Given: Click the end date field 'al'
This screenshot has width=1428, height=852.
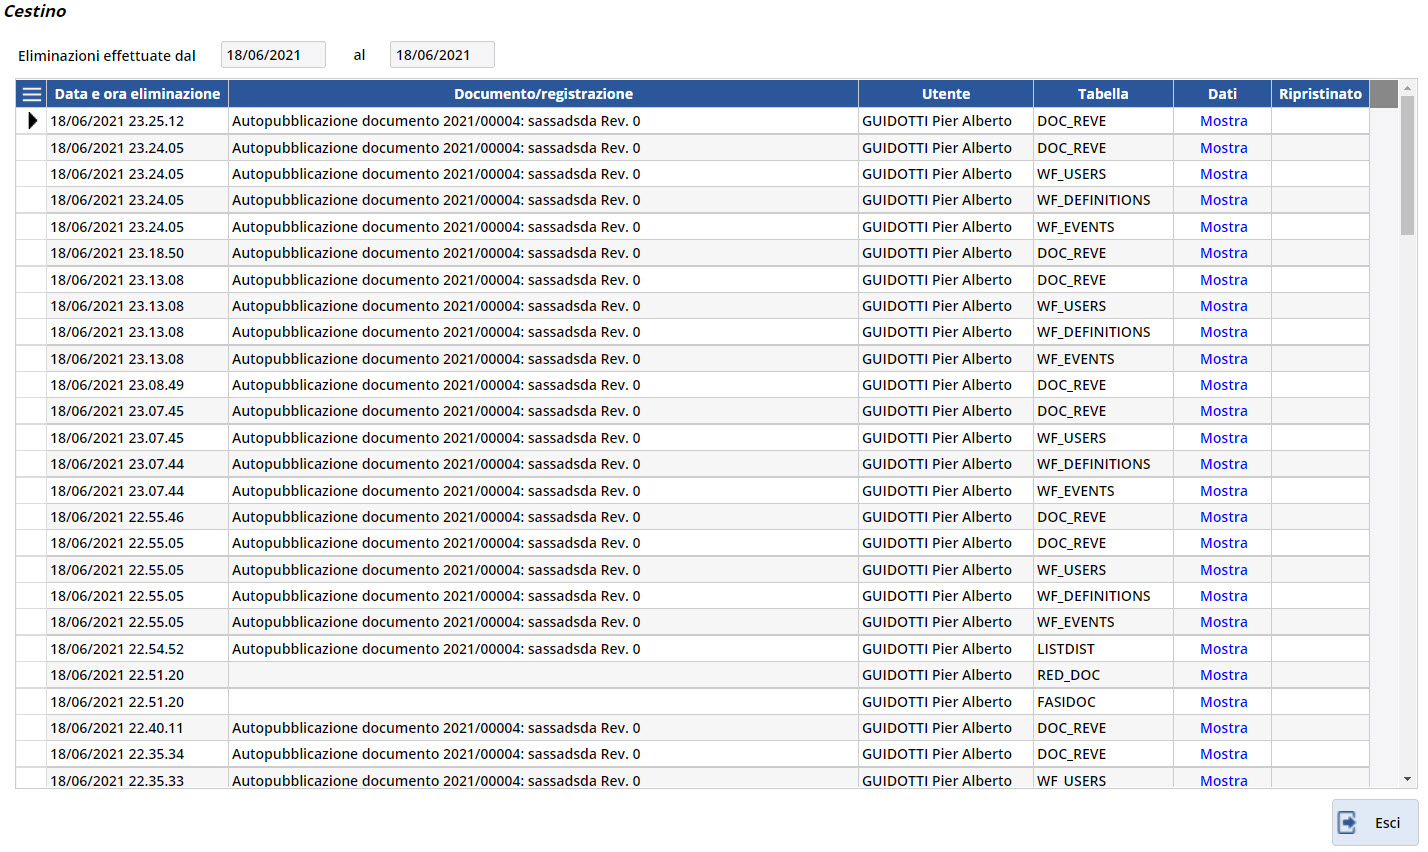Looking at the screenshot, I should 441,55.
